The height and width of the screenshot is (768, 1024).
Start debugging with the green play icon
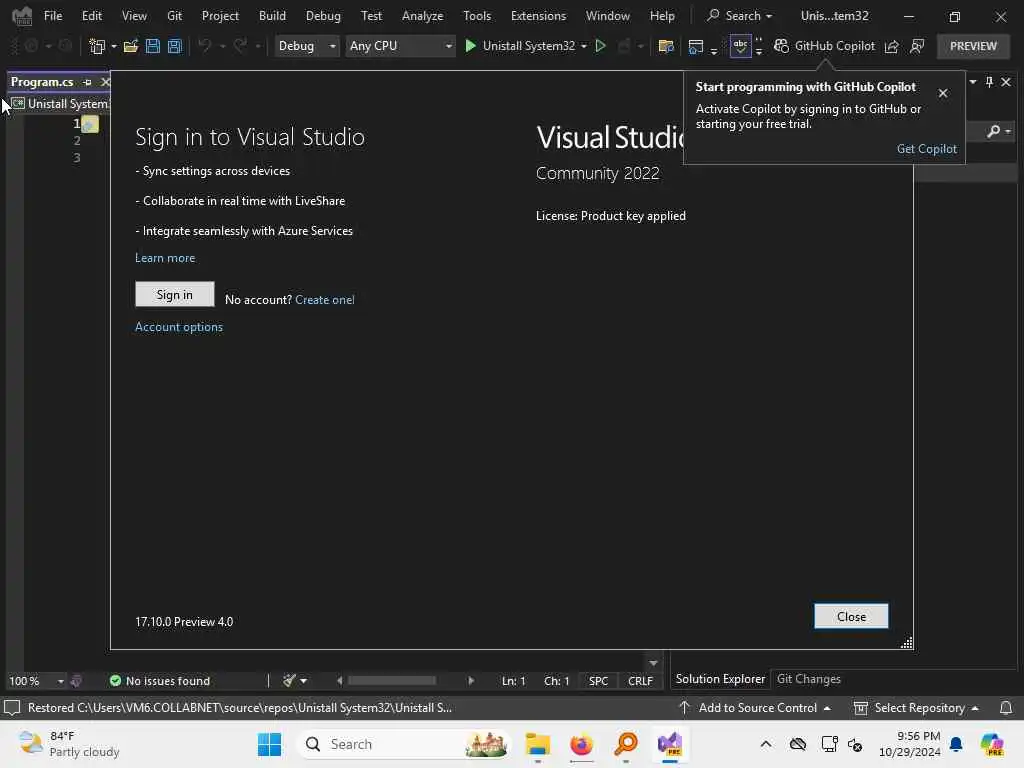[470, 46]
